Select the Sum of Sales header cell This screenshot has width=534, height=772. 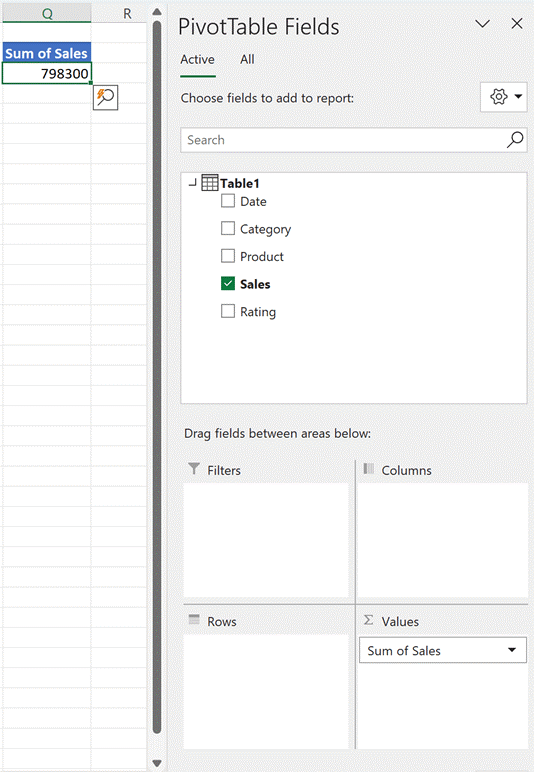47,53
